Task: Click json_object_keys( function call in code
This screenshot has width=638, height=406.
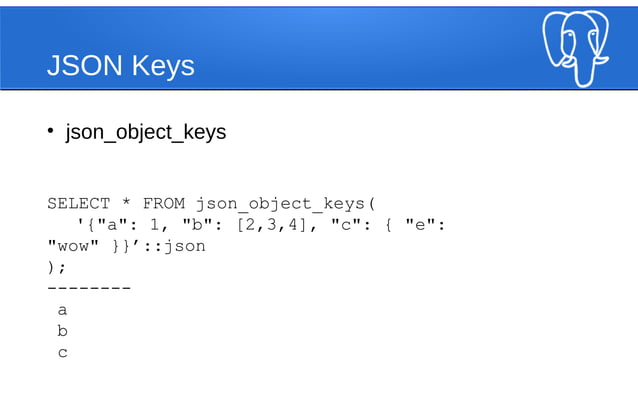Action: (285, 204)
